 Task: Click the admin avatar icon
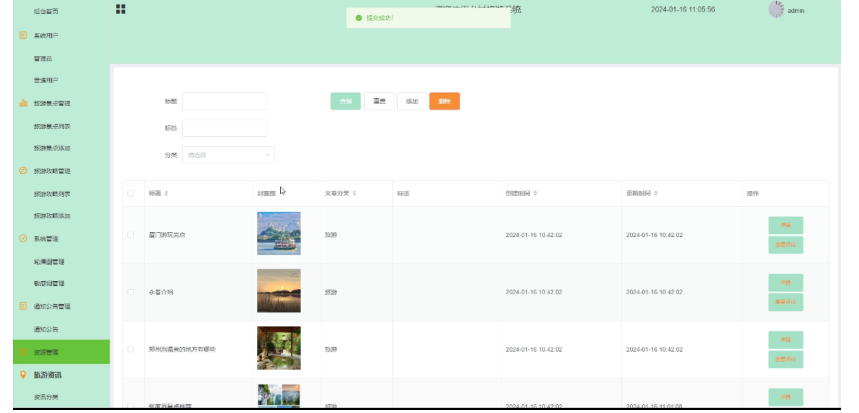click(776, 9)
